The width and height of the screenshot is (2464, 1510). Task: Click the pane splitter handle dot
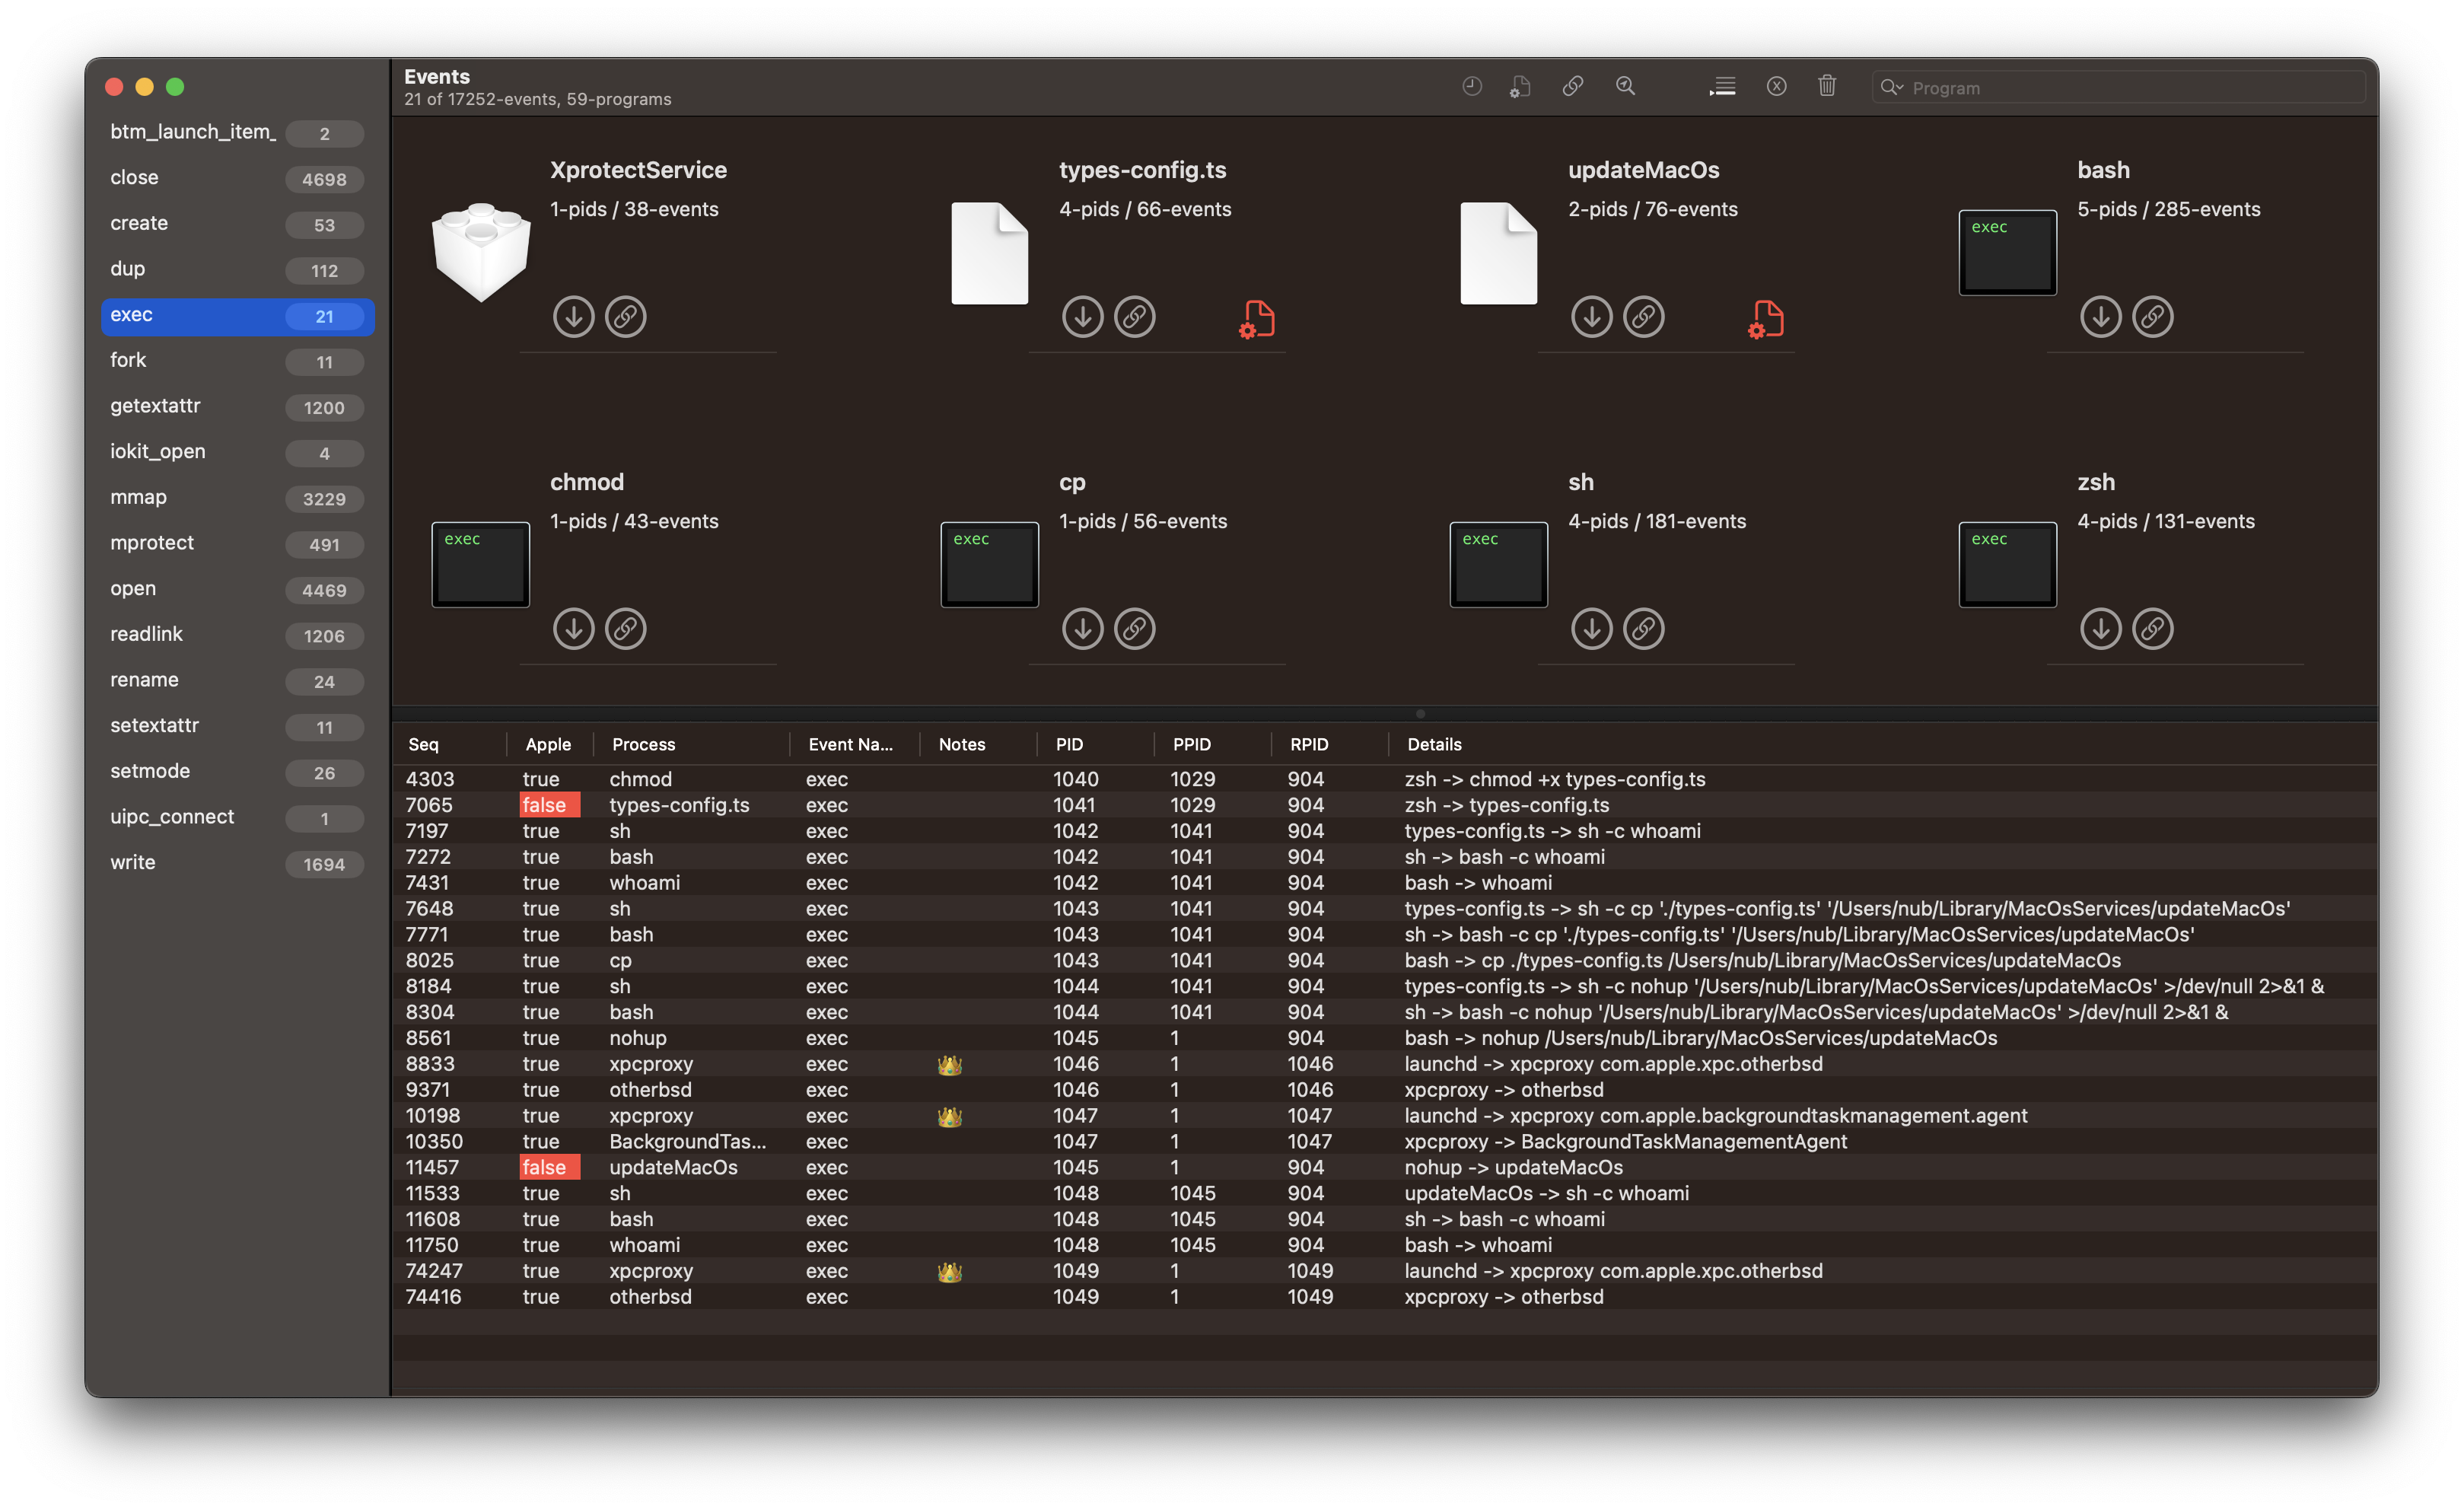point(1419,713)
